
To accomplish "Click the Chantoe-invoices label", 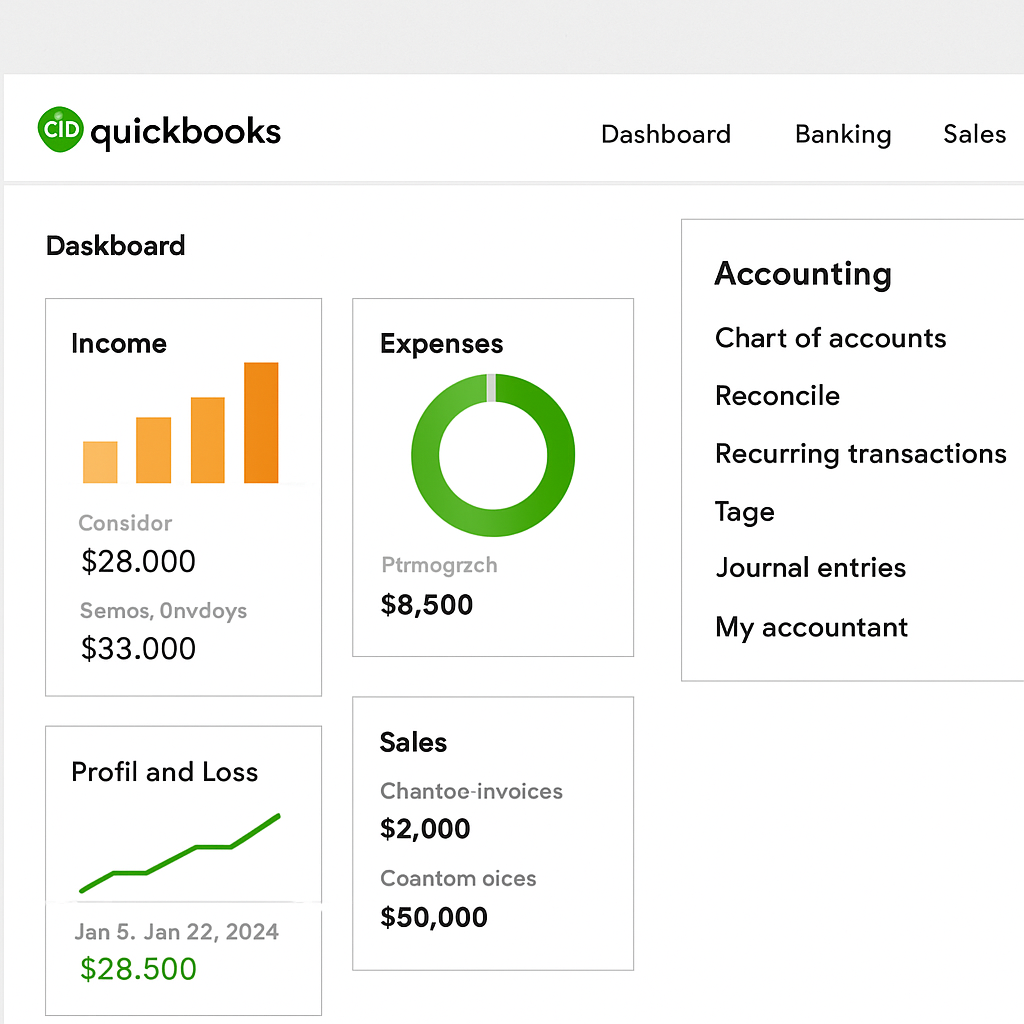I will 471,792.
